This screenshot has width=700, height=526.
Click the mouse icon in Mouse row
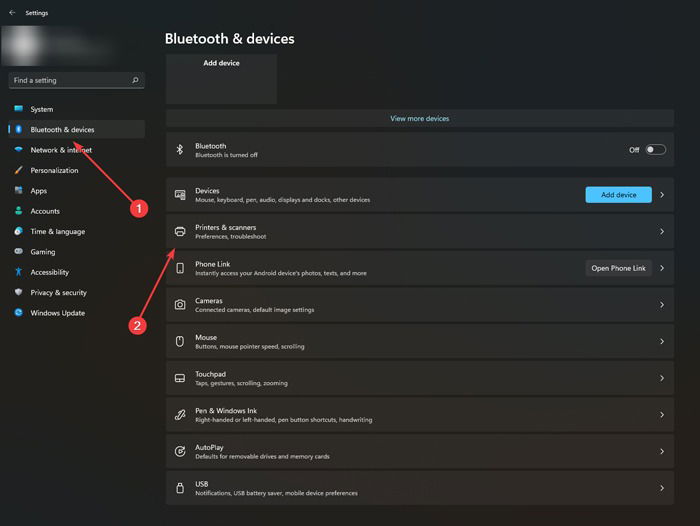(180, 341)
